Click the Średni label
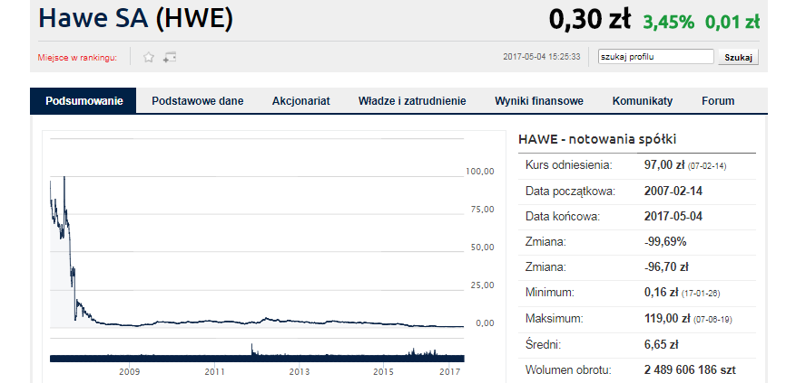 click(x=543, y=345)
